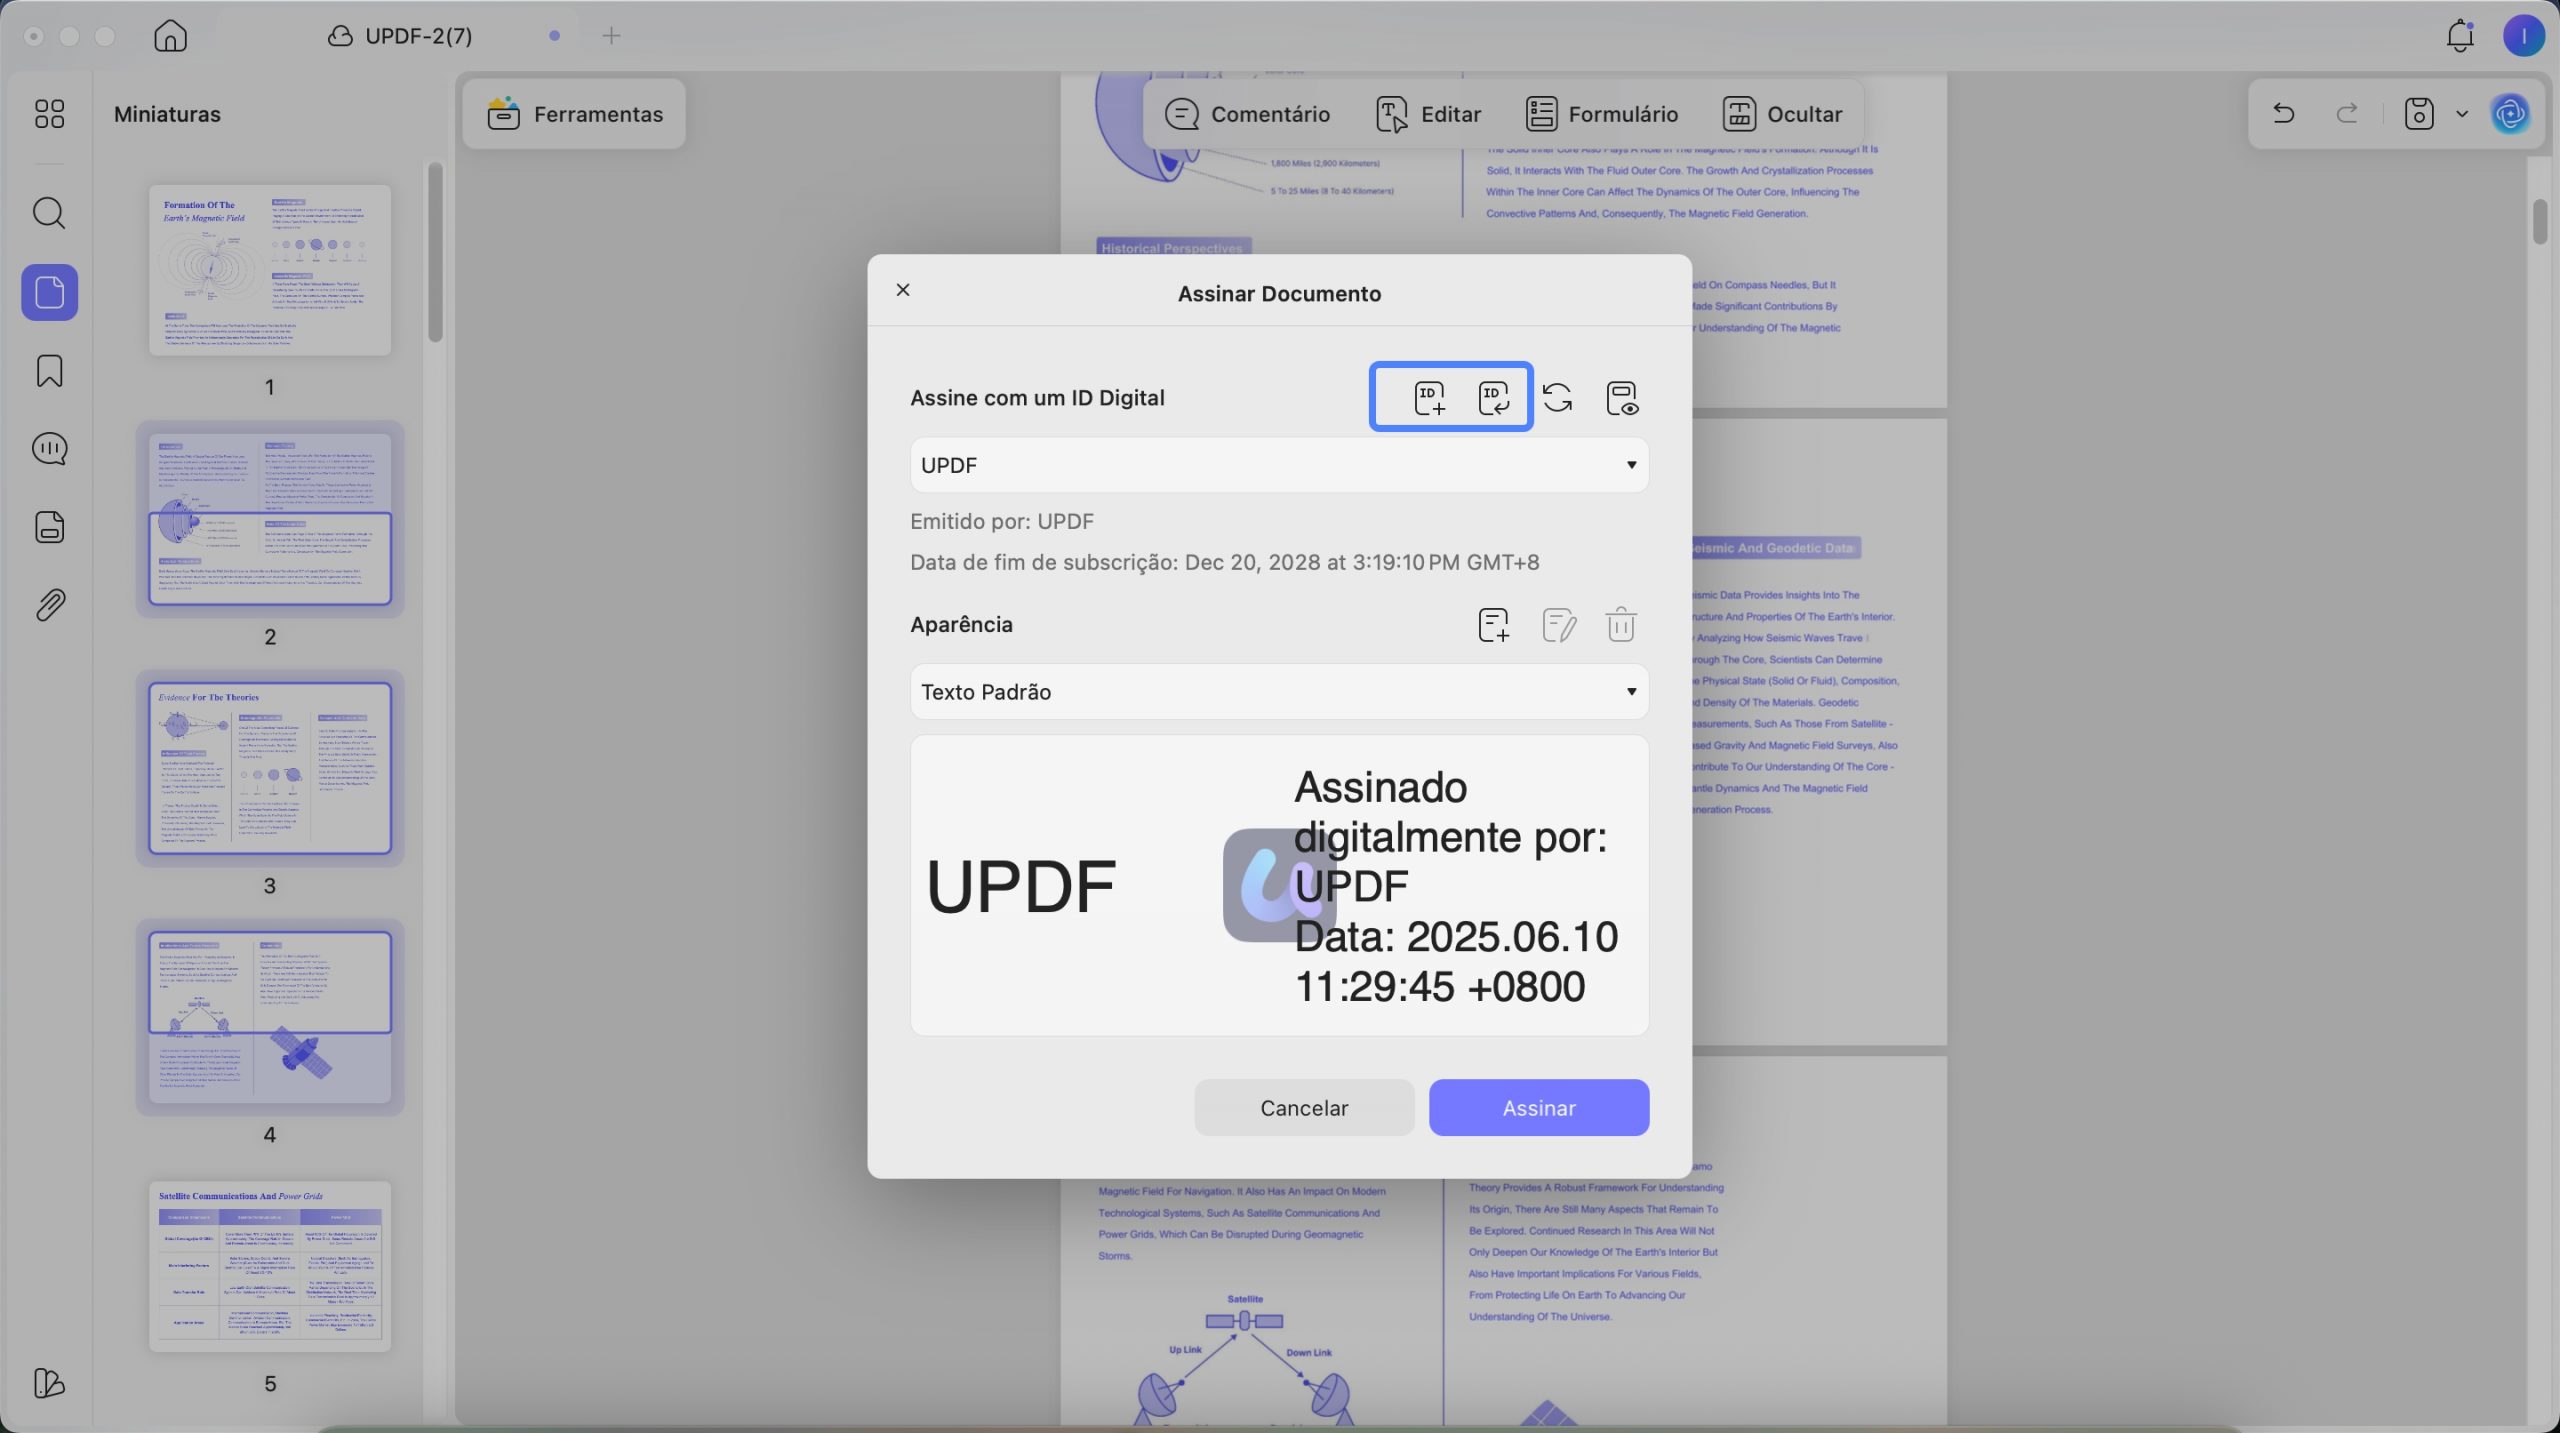Select page 2 thumbnail
The image size is (2560, 1433).
(270, 519)
